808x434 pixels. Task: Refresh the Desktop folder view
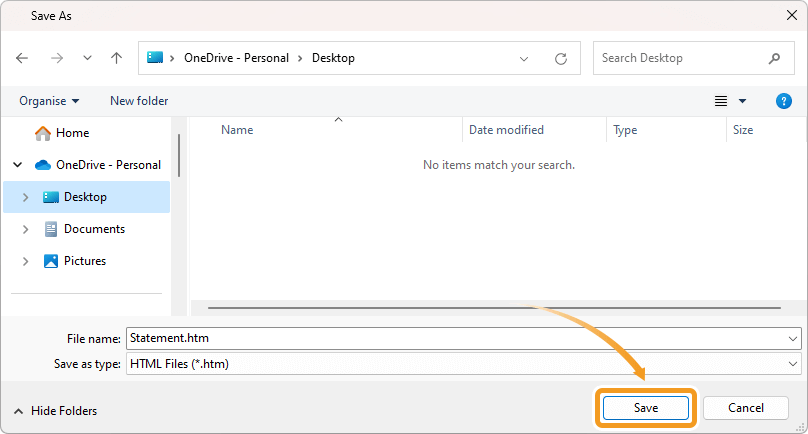[561, 59]
